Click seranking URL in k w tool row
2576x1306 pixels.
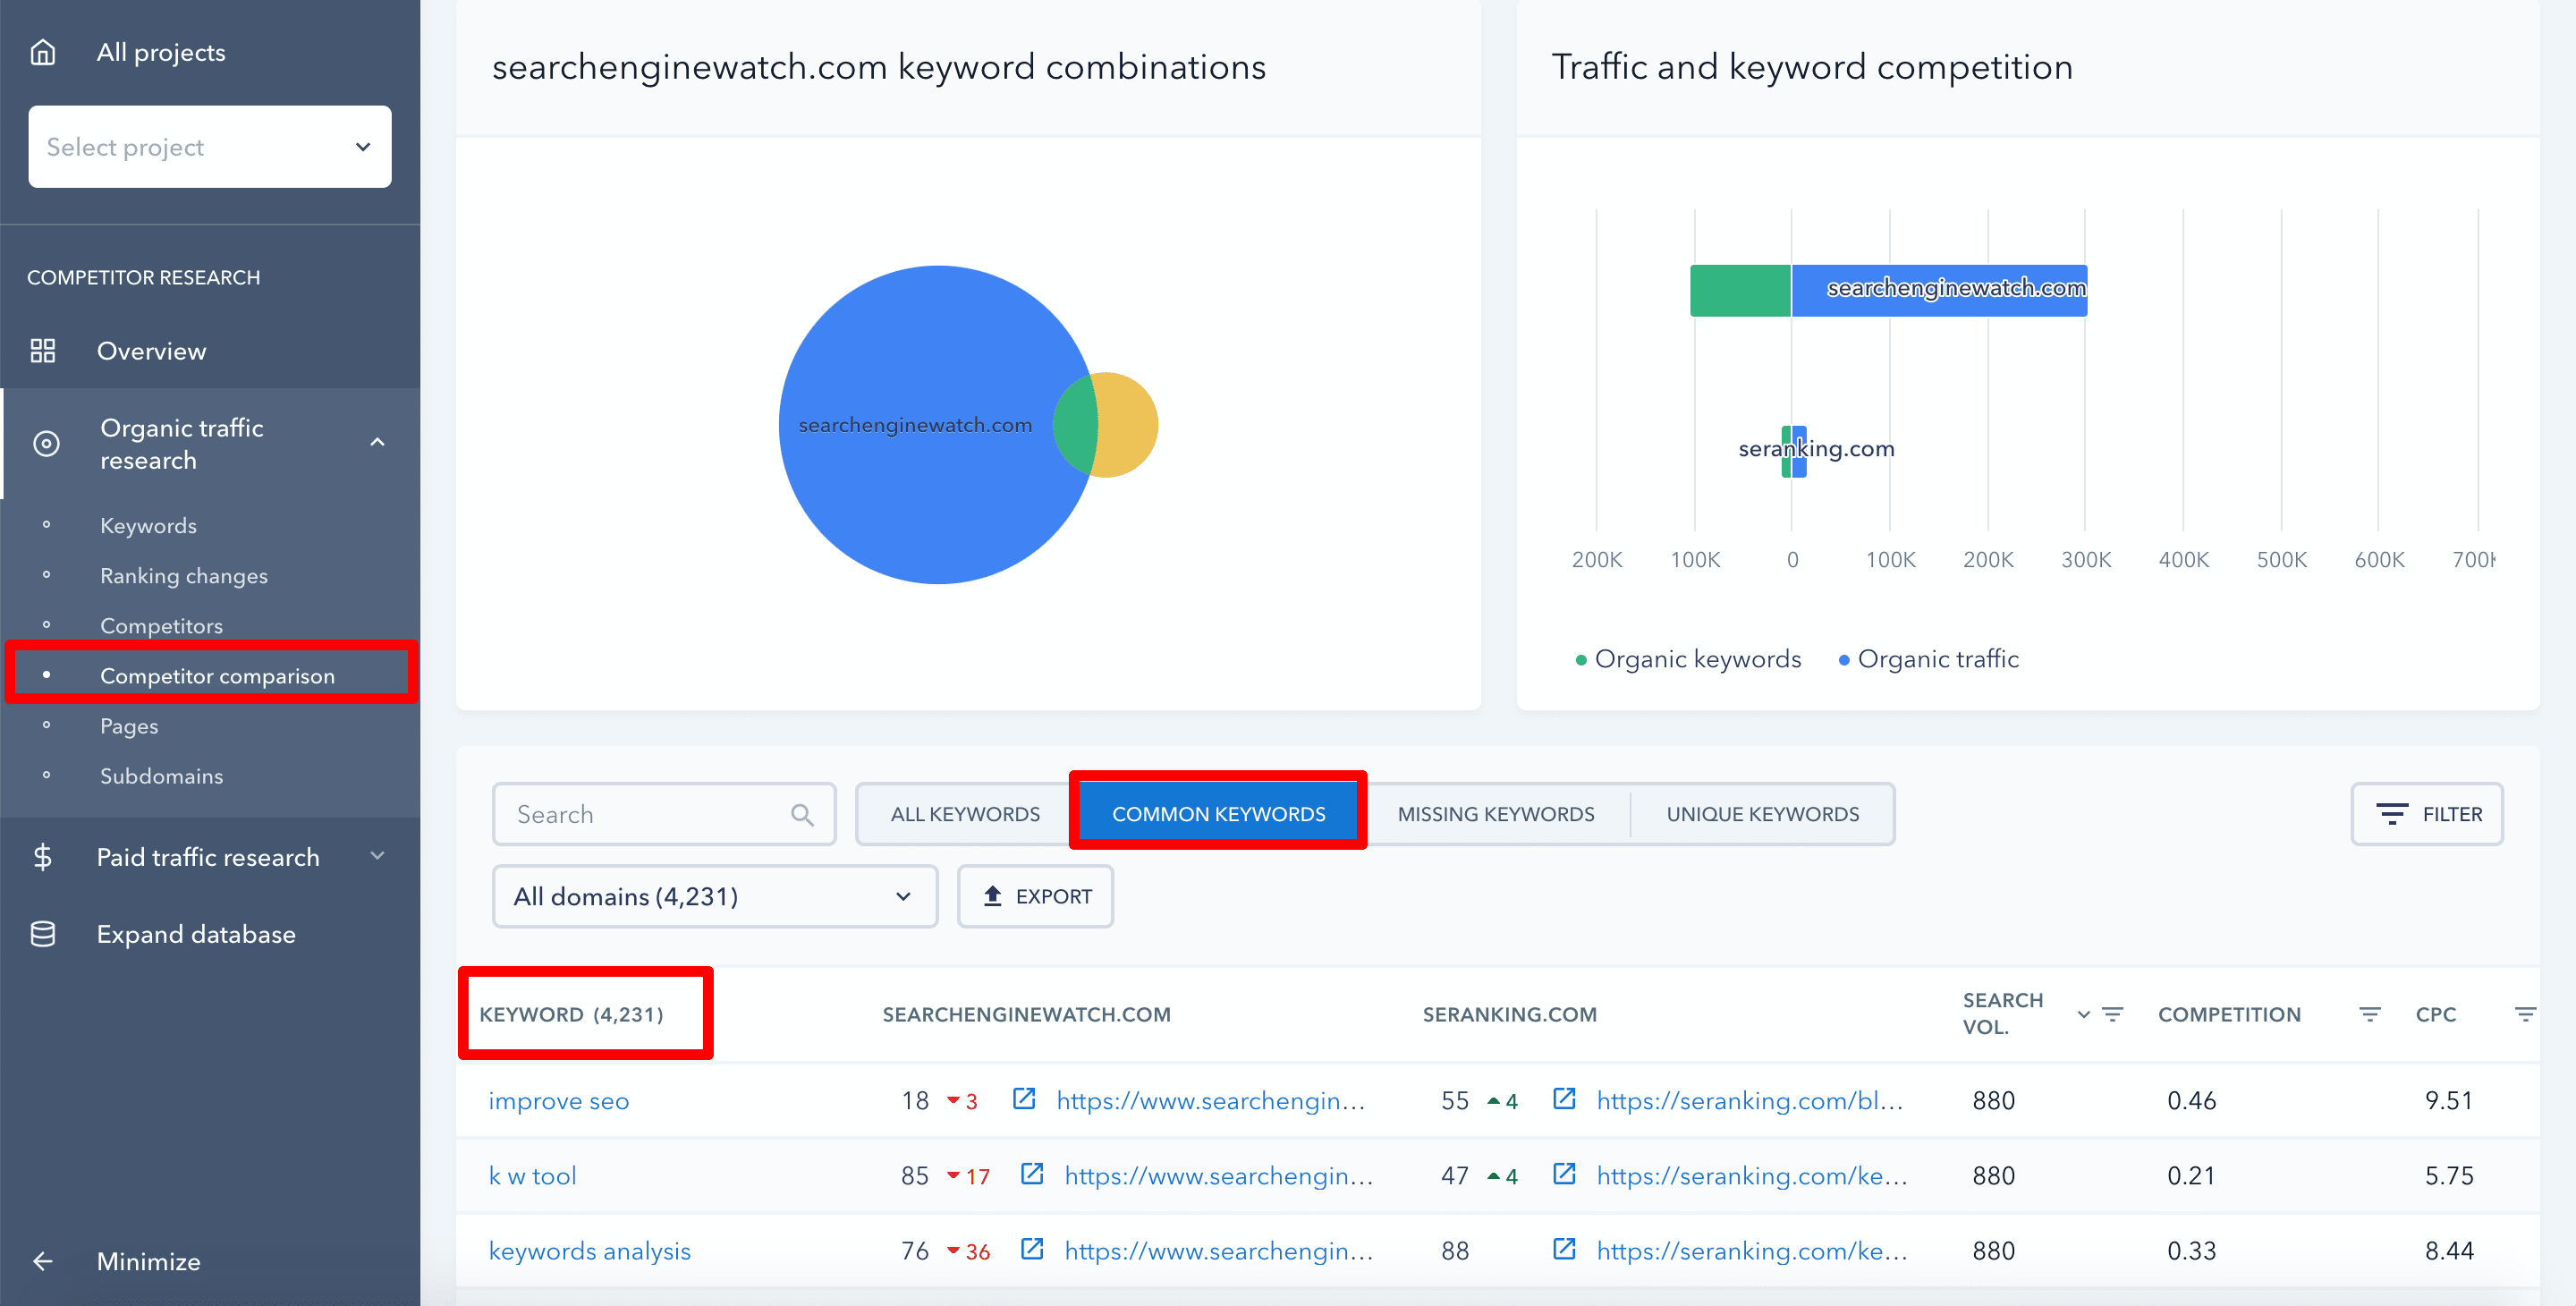tap(1752, 1176)
